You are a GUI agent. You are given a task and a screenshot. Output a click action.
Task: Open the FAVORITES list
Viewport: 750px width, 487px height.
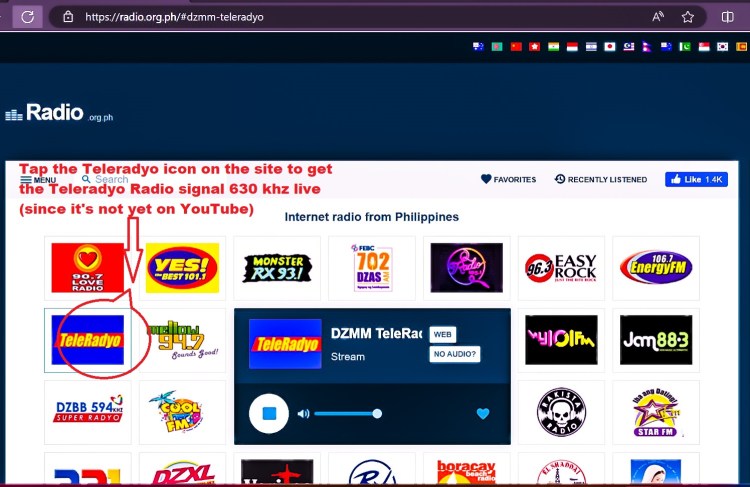click(509, 180)
